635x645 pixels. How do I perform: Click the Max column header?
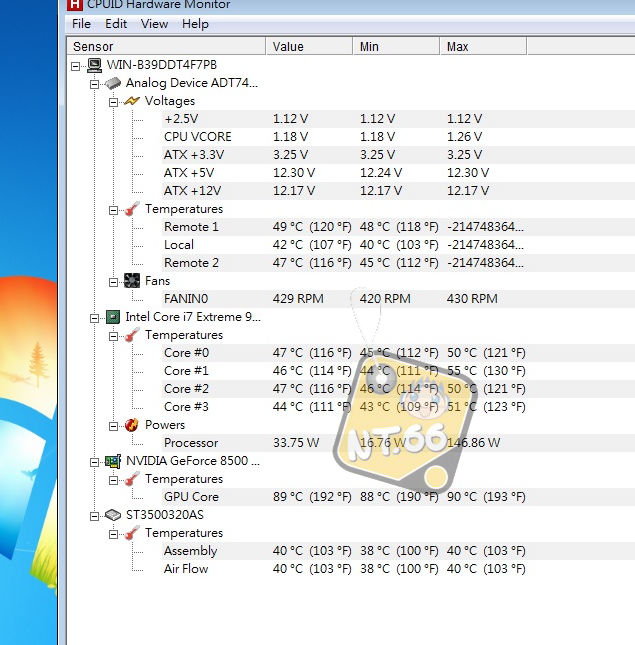(x=483, y=46)
